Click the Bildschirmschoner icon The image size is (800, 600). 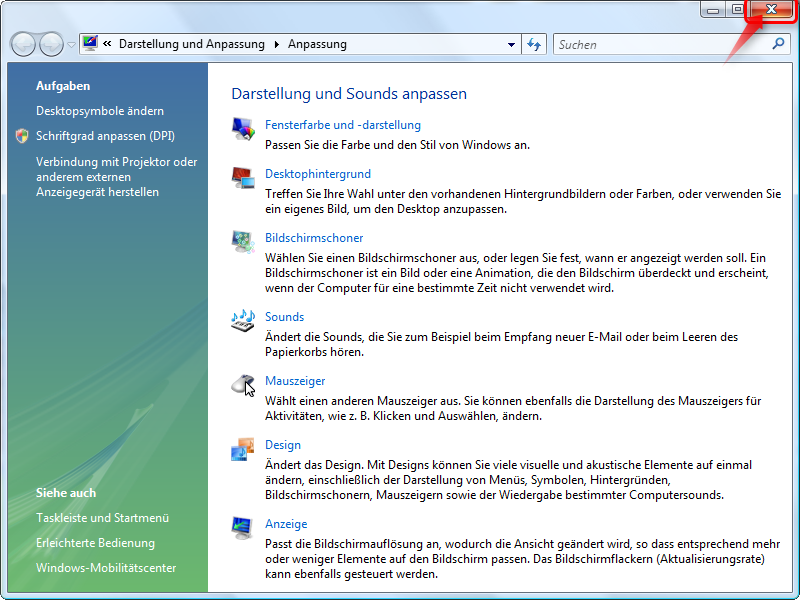[243, 242]
